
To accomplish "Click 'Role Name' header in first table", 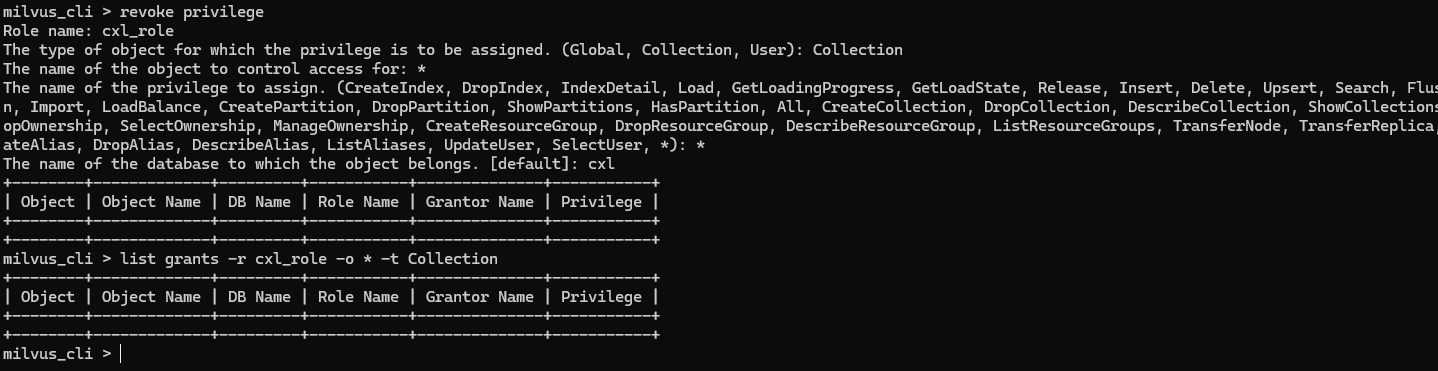I will (x=358, y=202).
